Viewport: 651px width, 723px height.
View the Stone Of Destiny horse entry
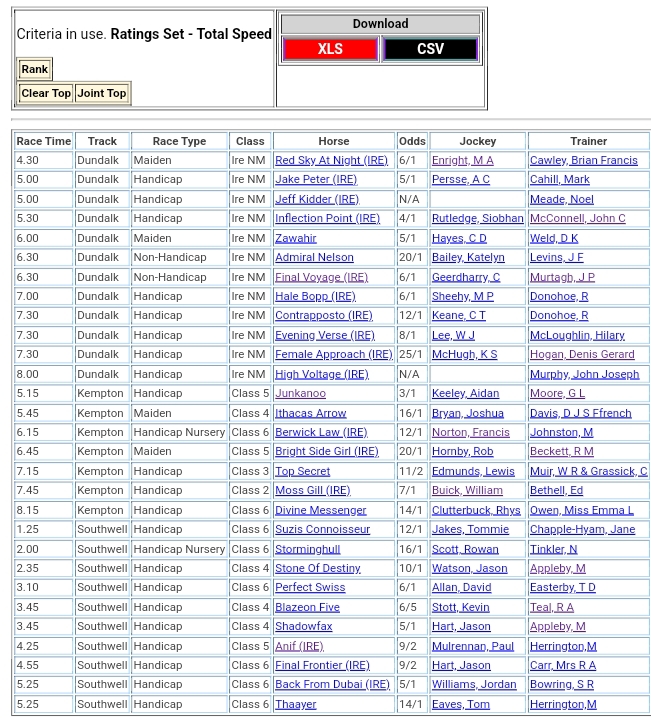[x=317, y=568]
